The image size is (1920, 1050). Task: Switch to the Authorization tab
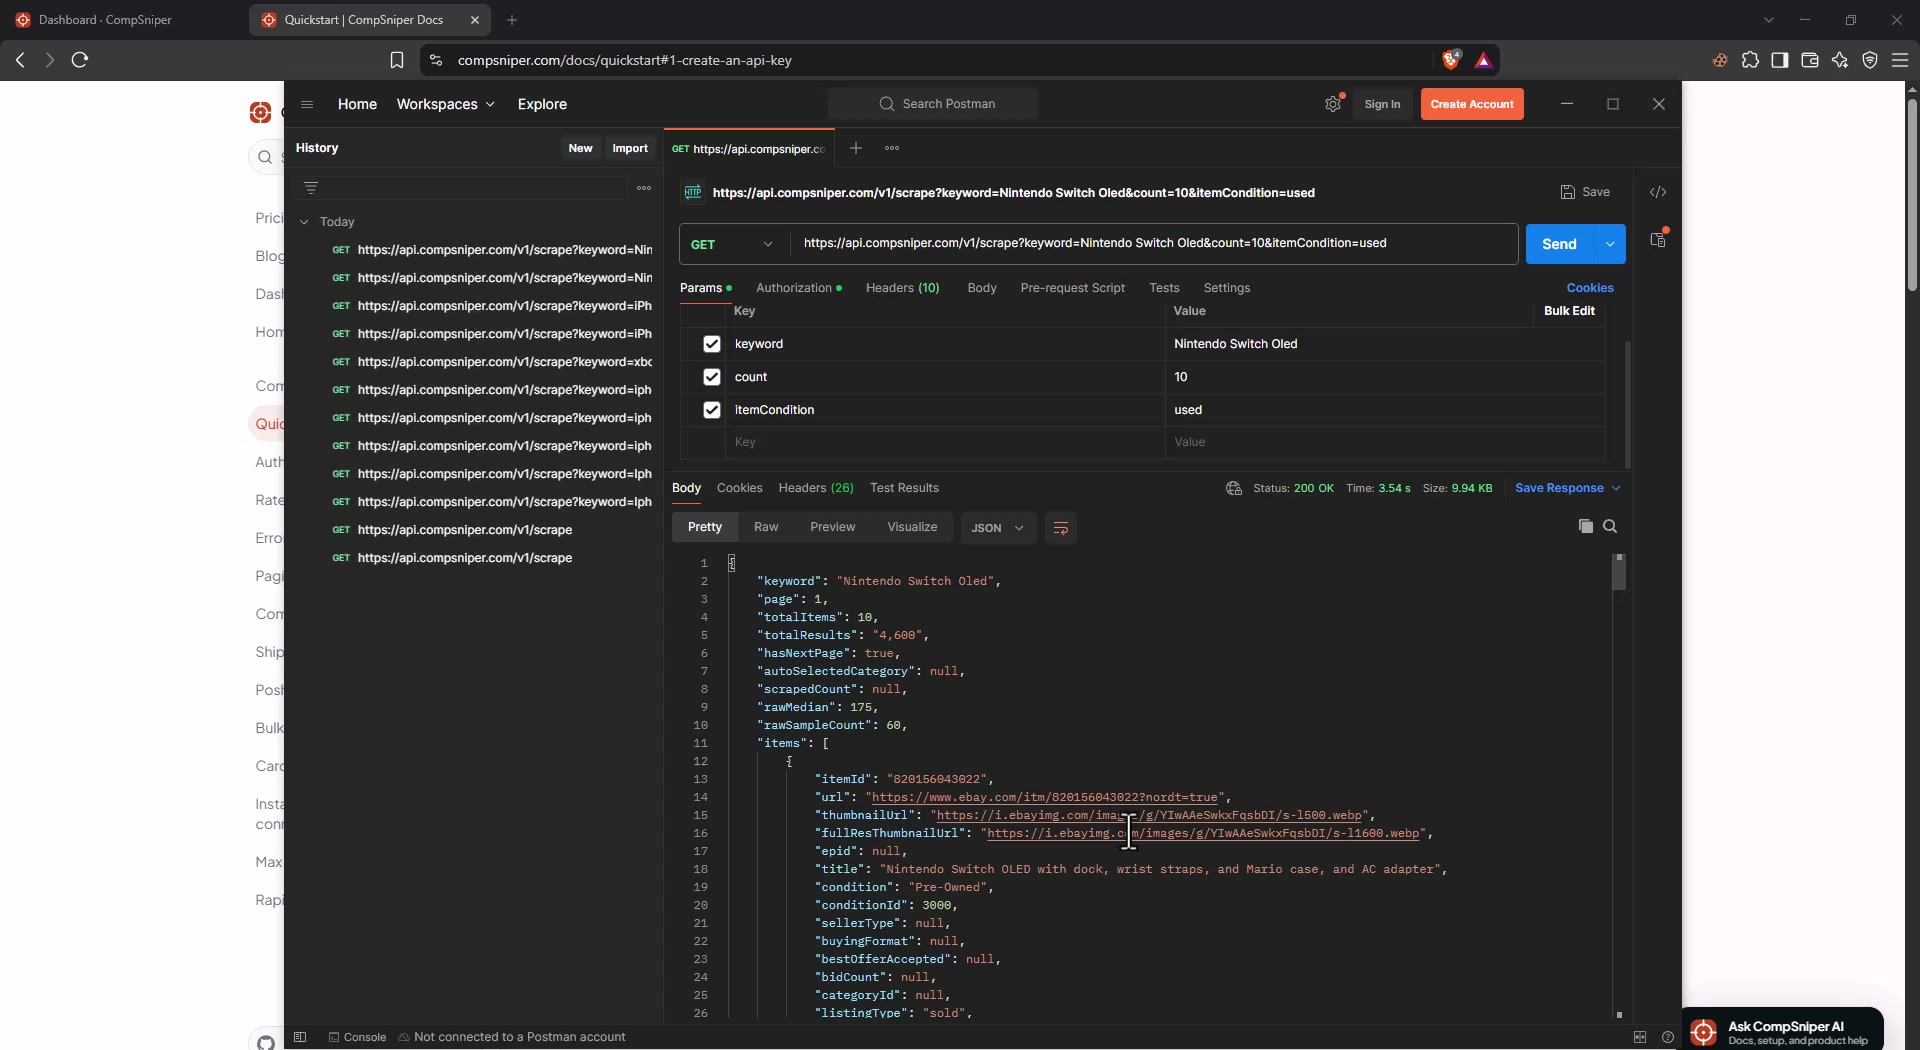[x=799, y=288]
